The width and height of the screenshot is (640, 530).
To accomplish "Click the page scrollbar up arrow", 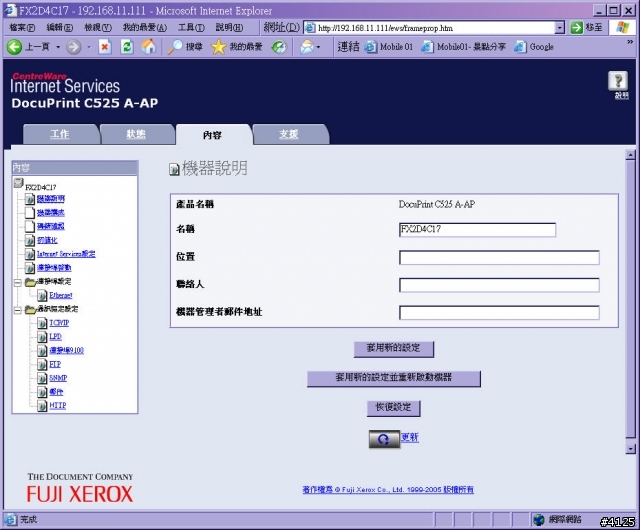I will 630,155.
